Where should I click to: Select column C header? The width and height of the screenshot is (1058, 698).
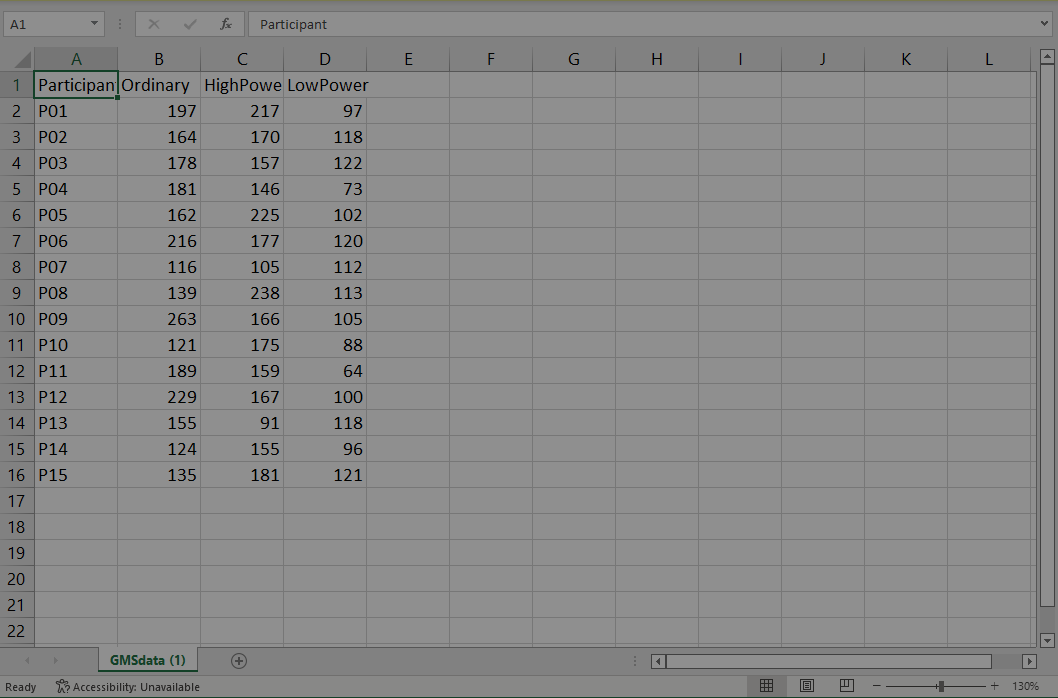242,59
